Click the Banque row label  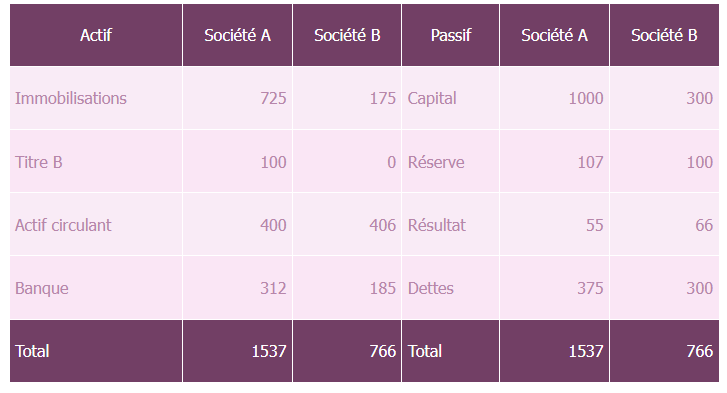tap(96, 288)
